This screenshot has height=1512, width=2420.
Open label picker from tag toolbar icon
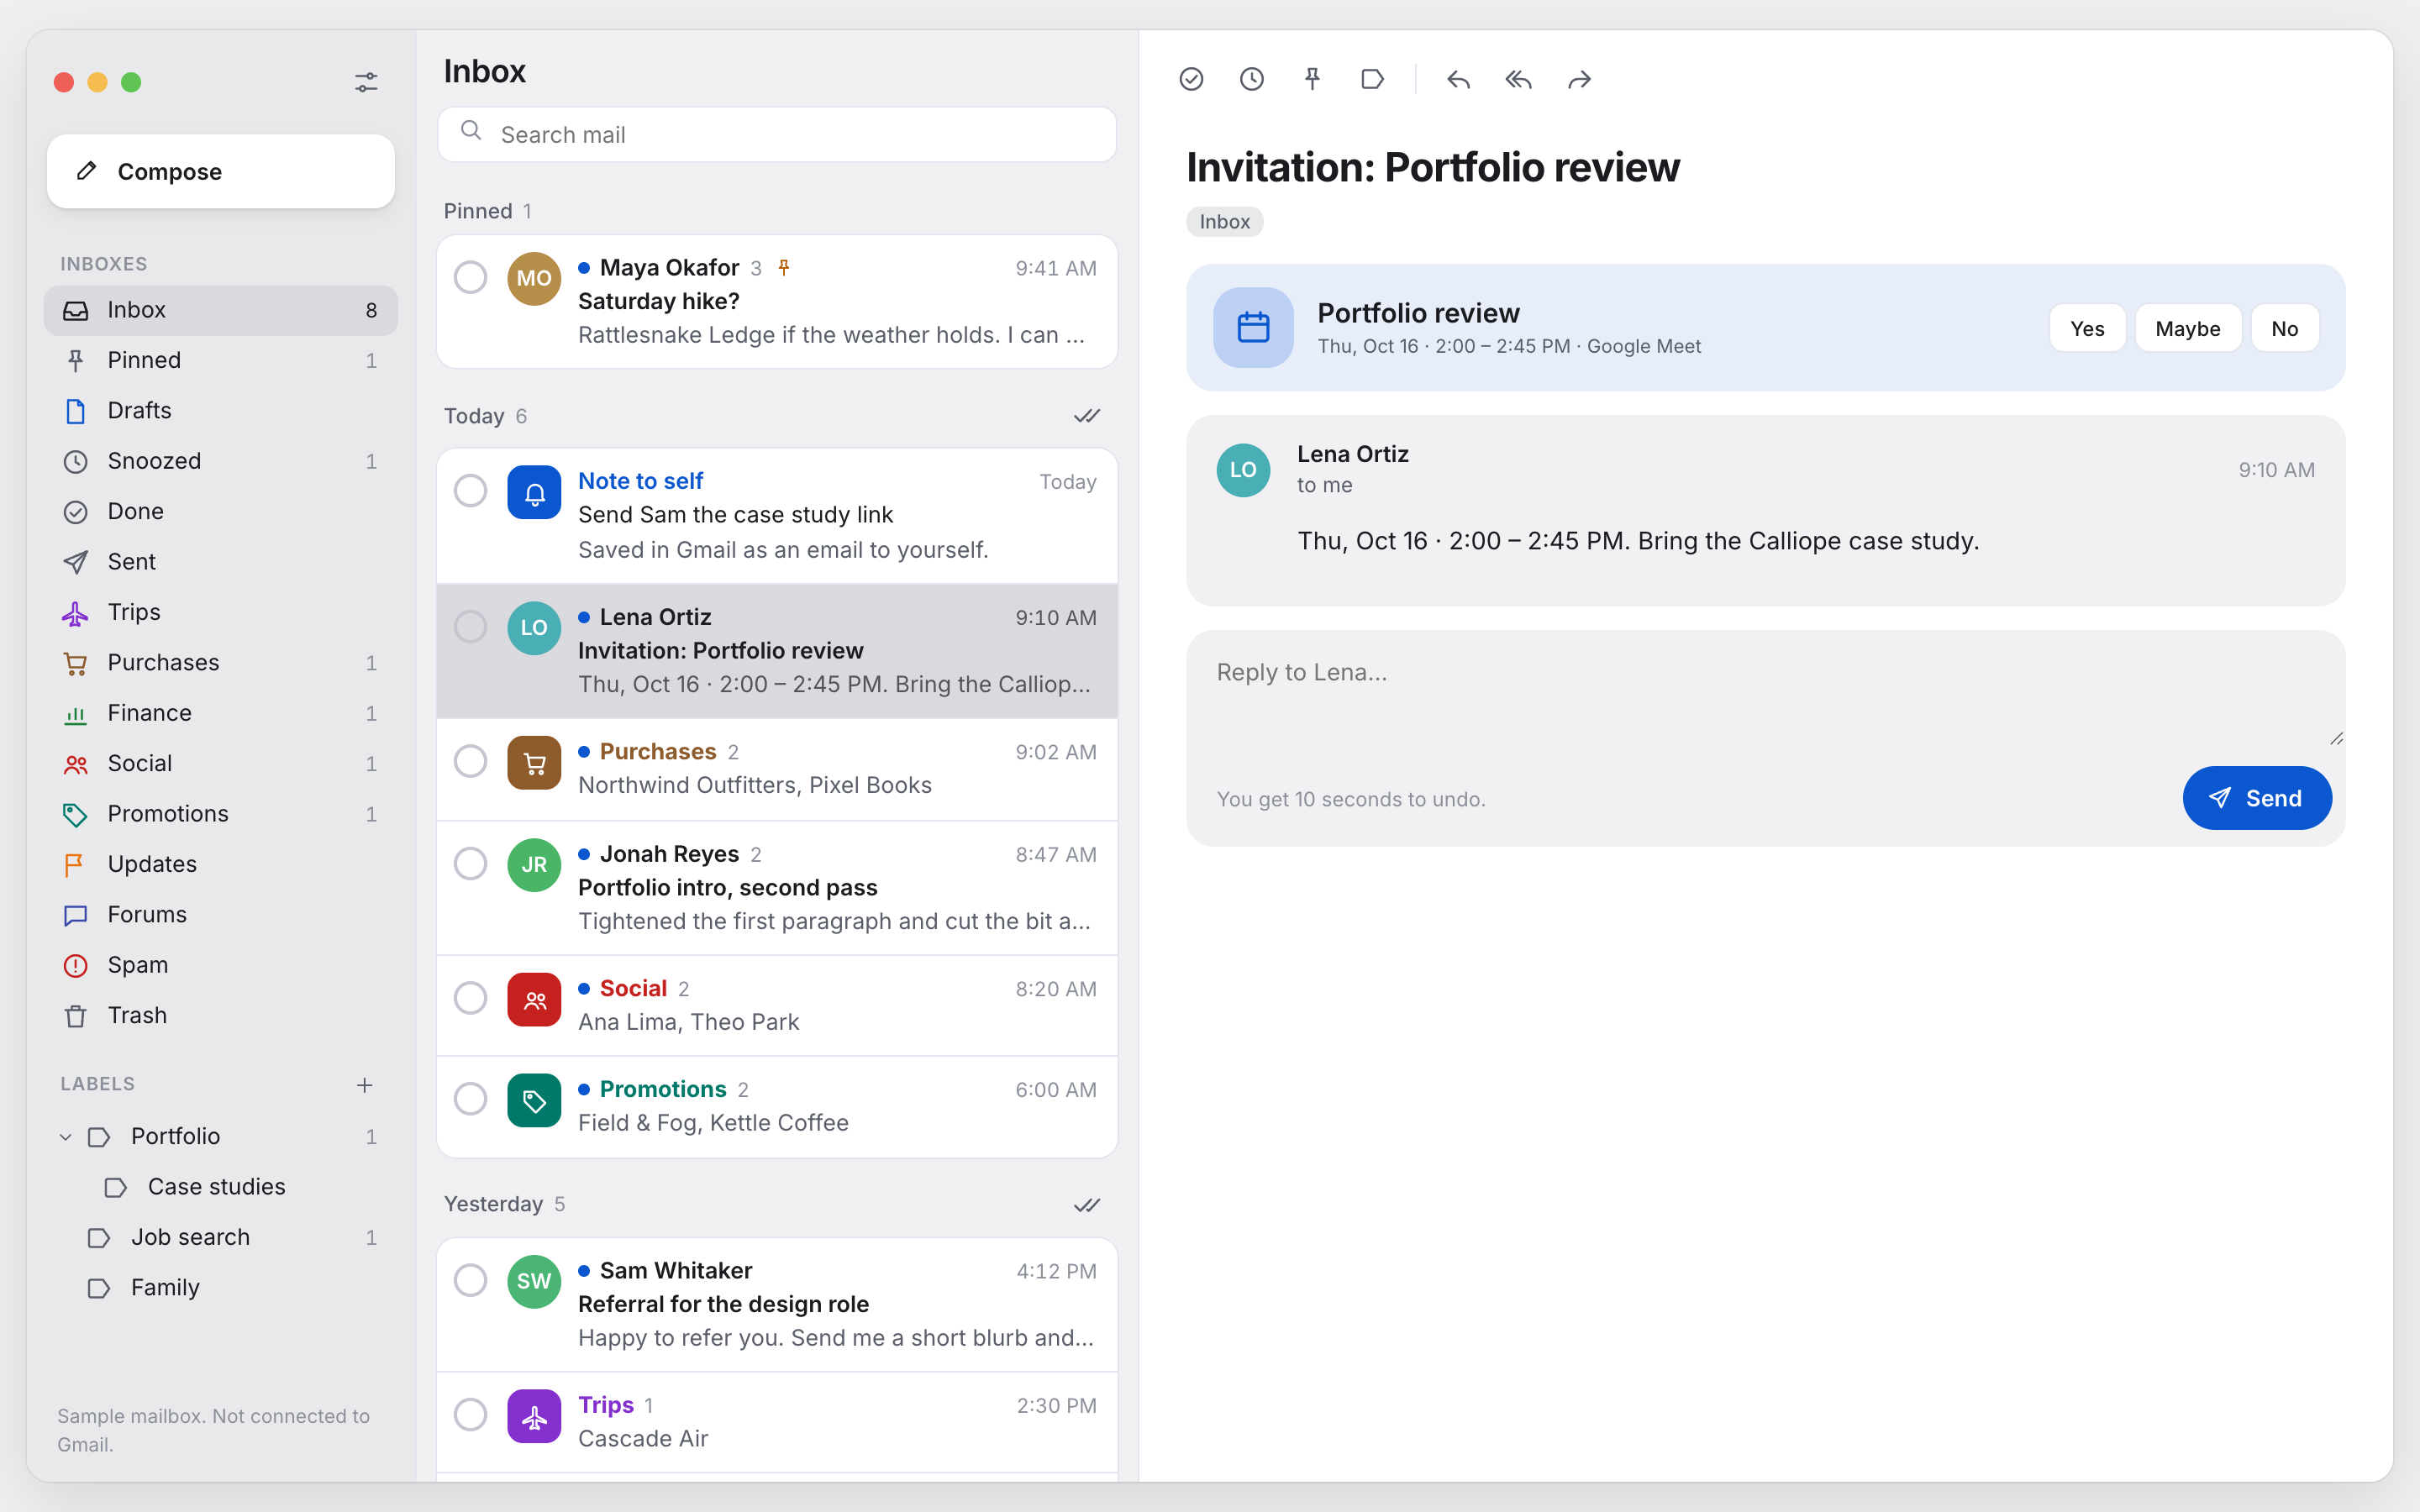coord(1373,79)
